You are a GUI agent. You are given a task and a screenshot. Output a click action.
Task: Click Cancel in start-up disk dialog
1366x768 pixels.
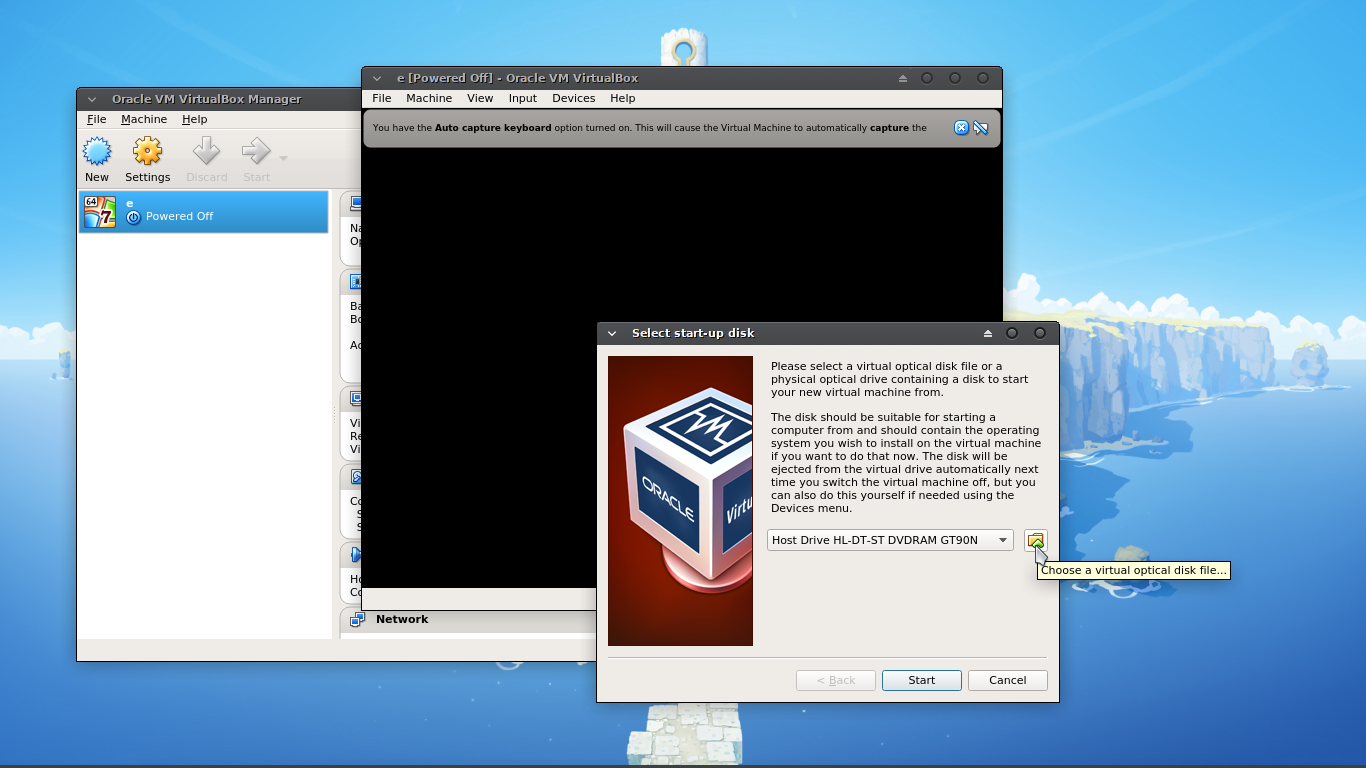[x=1007, y=680]
